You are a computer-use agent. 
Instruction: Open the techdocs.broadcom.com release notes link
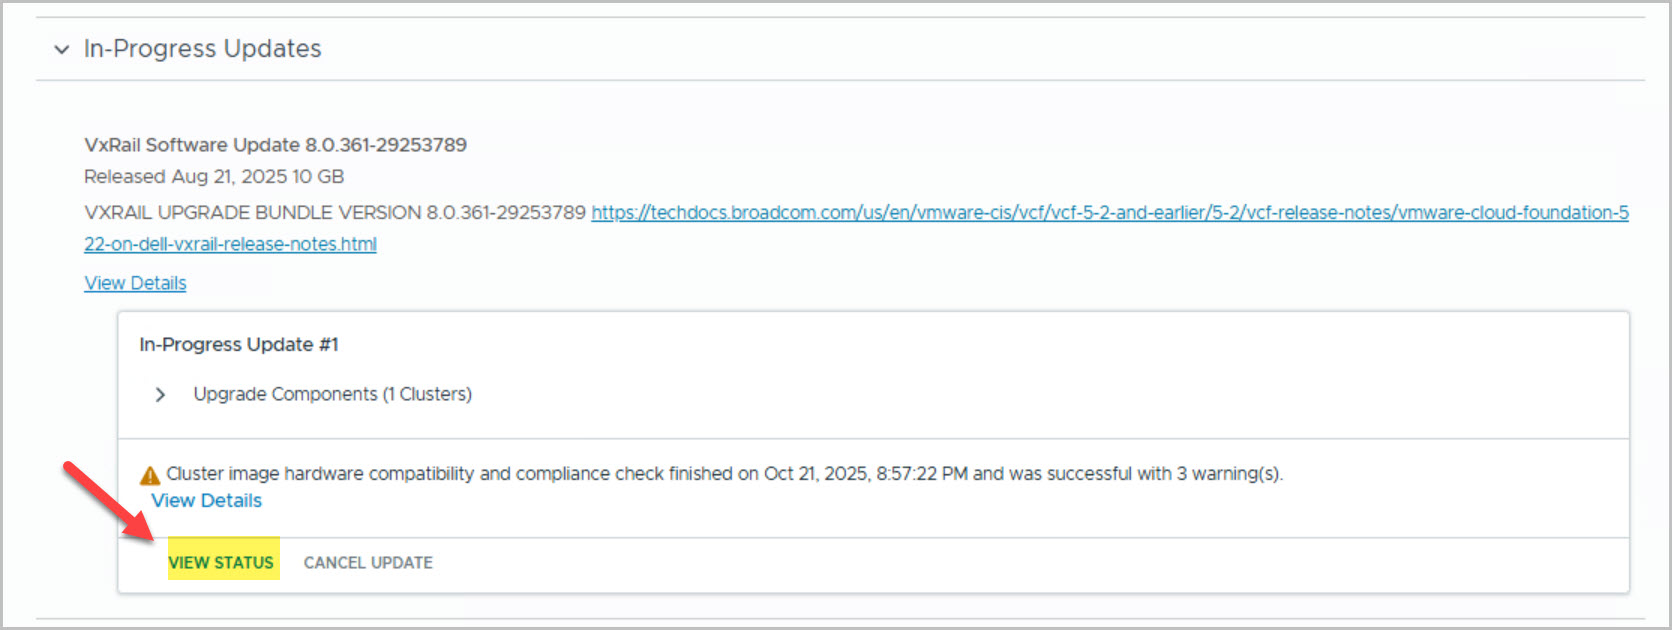pos(1109,213)
